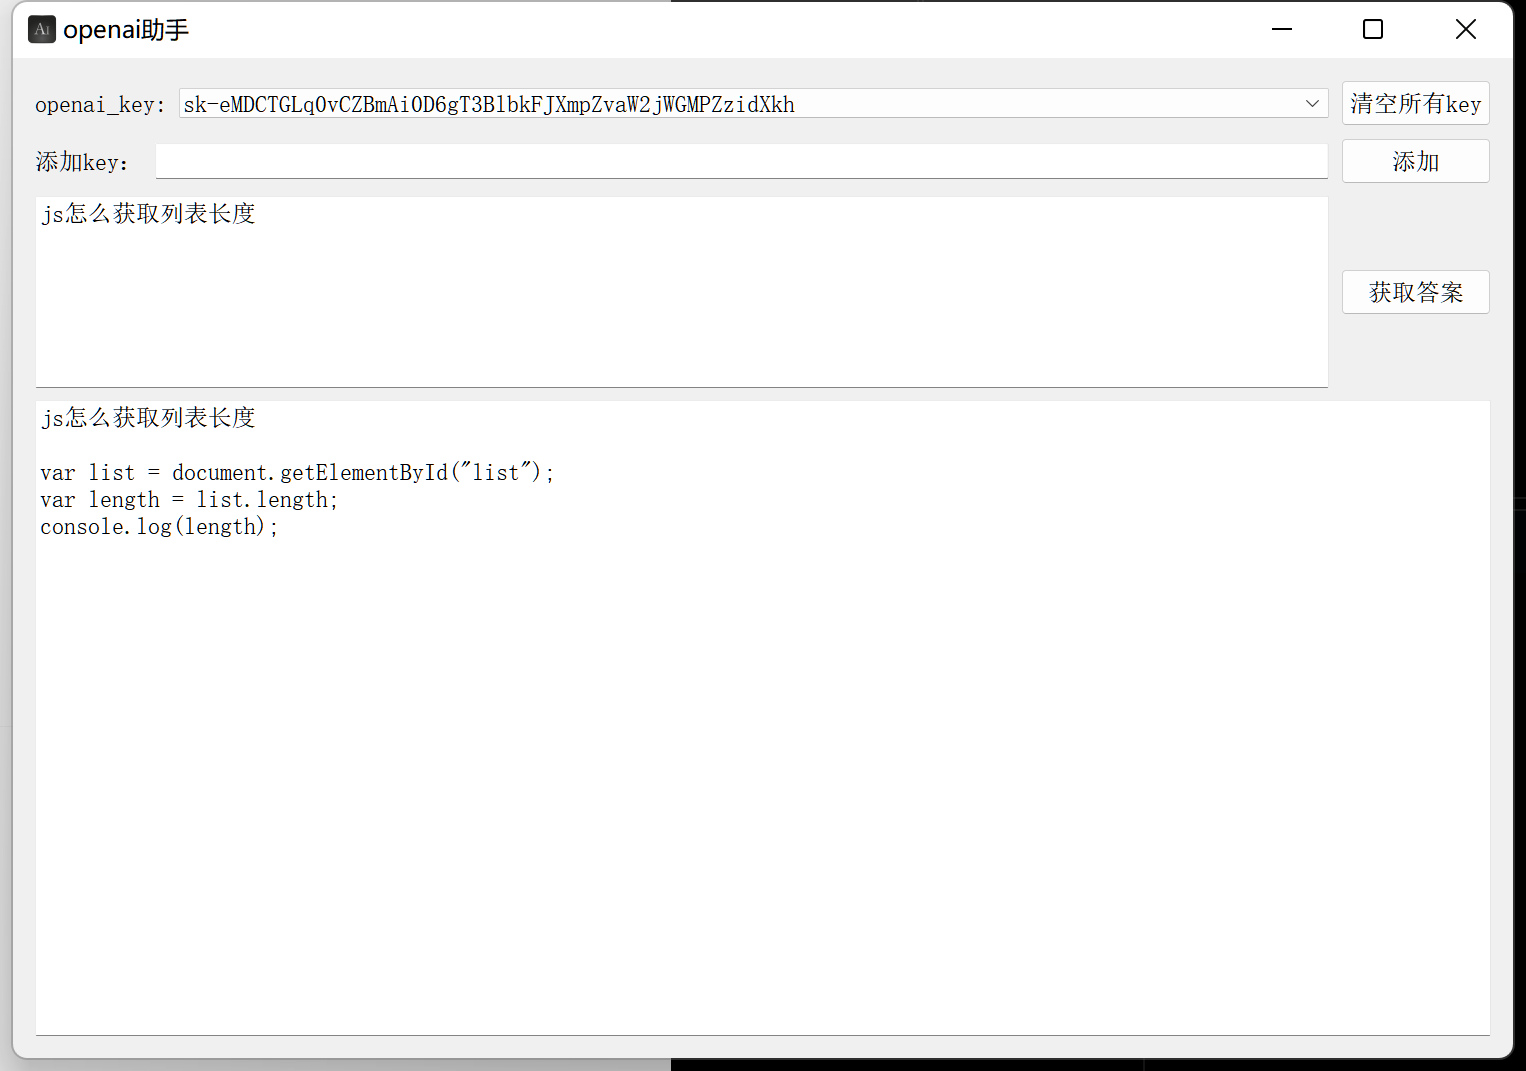This screenshot has width=1526, height=1071.
Task: Focus the 添加key input field
Action: tap(740, 162)
